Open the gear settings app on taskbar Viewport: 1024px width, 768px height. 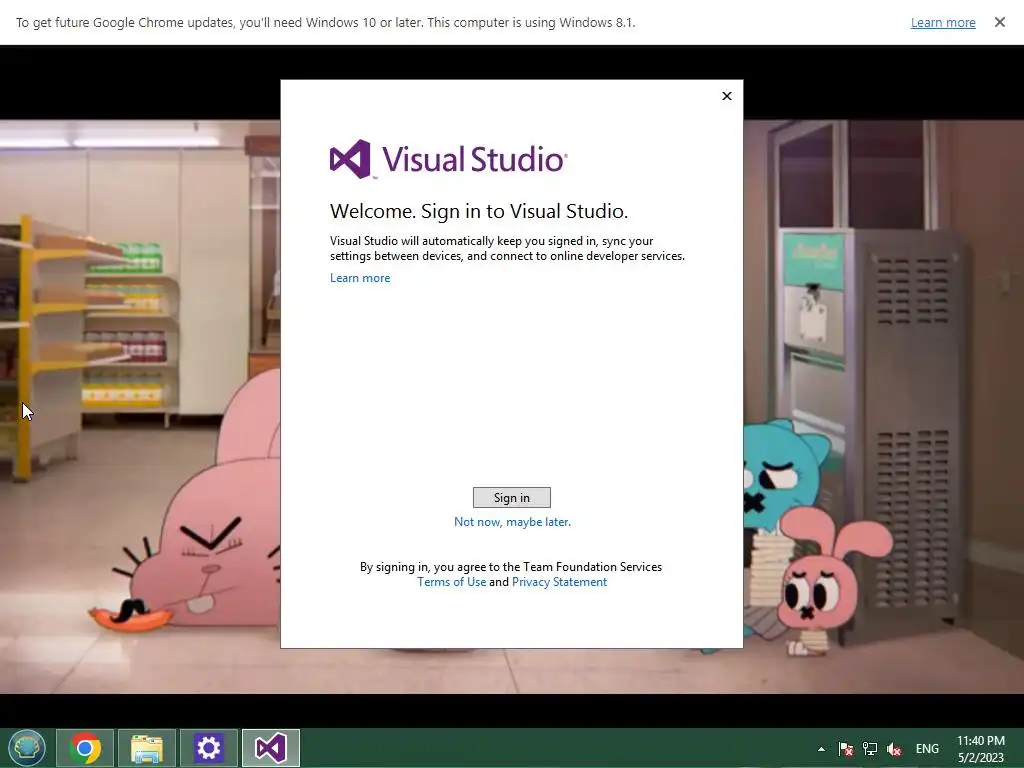[x=208, y=748]
